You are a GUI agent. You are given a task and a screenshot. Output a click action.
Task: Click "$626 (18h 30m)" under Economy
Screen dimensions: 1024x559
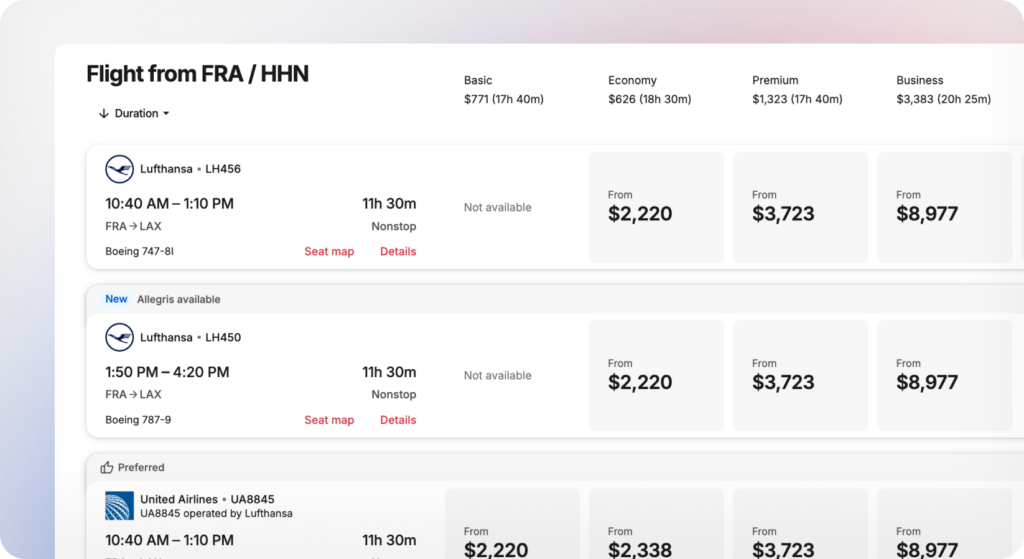(649, 99)
